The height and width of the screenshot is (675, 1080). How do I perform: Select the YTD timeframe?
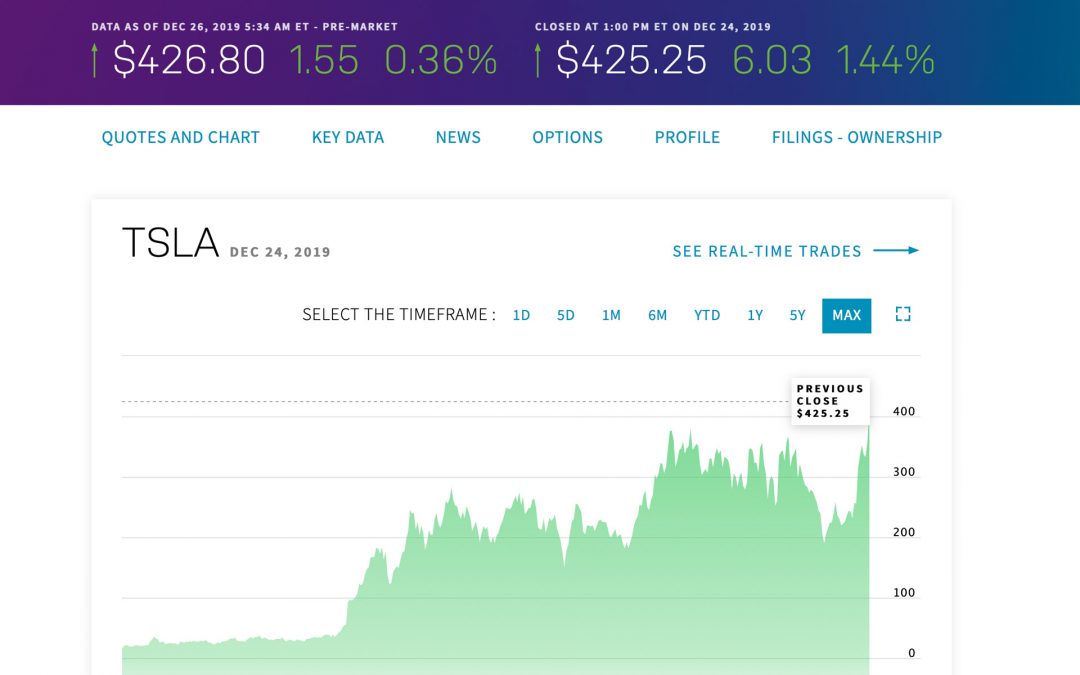(707, 315)
